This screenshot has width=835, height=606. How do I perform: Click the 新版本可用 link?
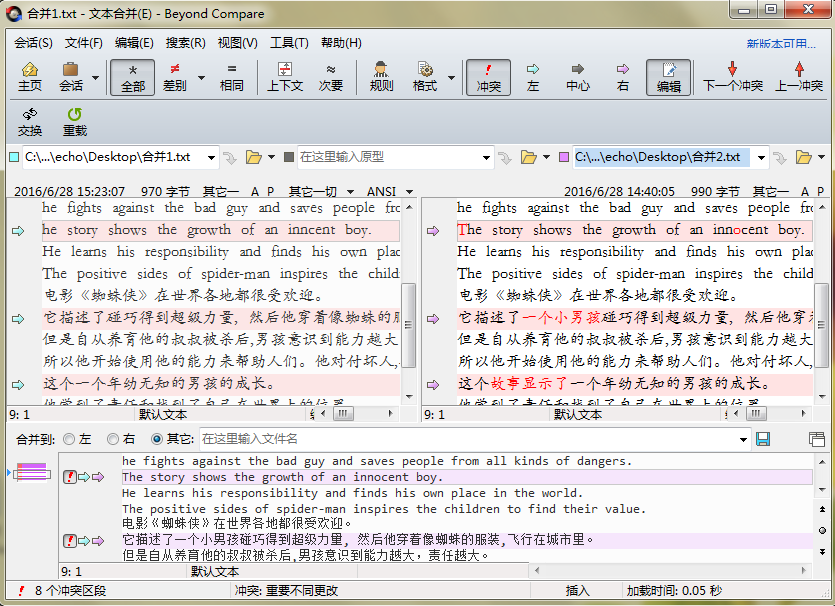pos(789,43)
